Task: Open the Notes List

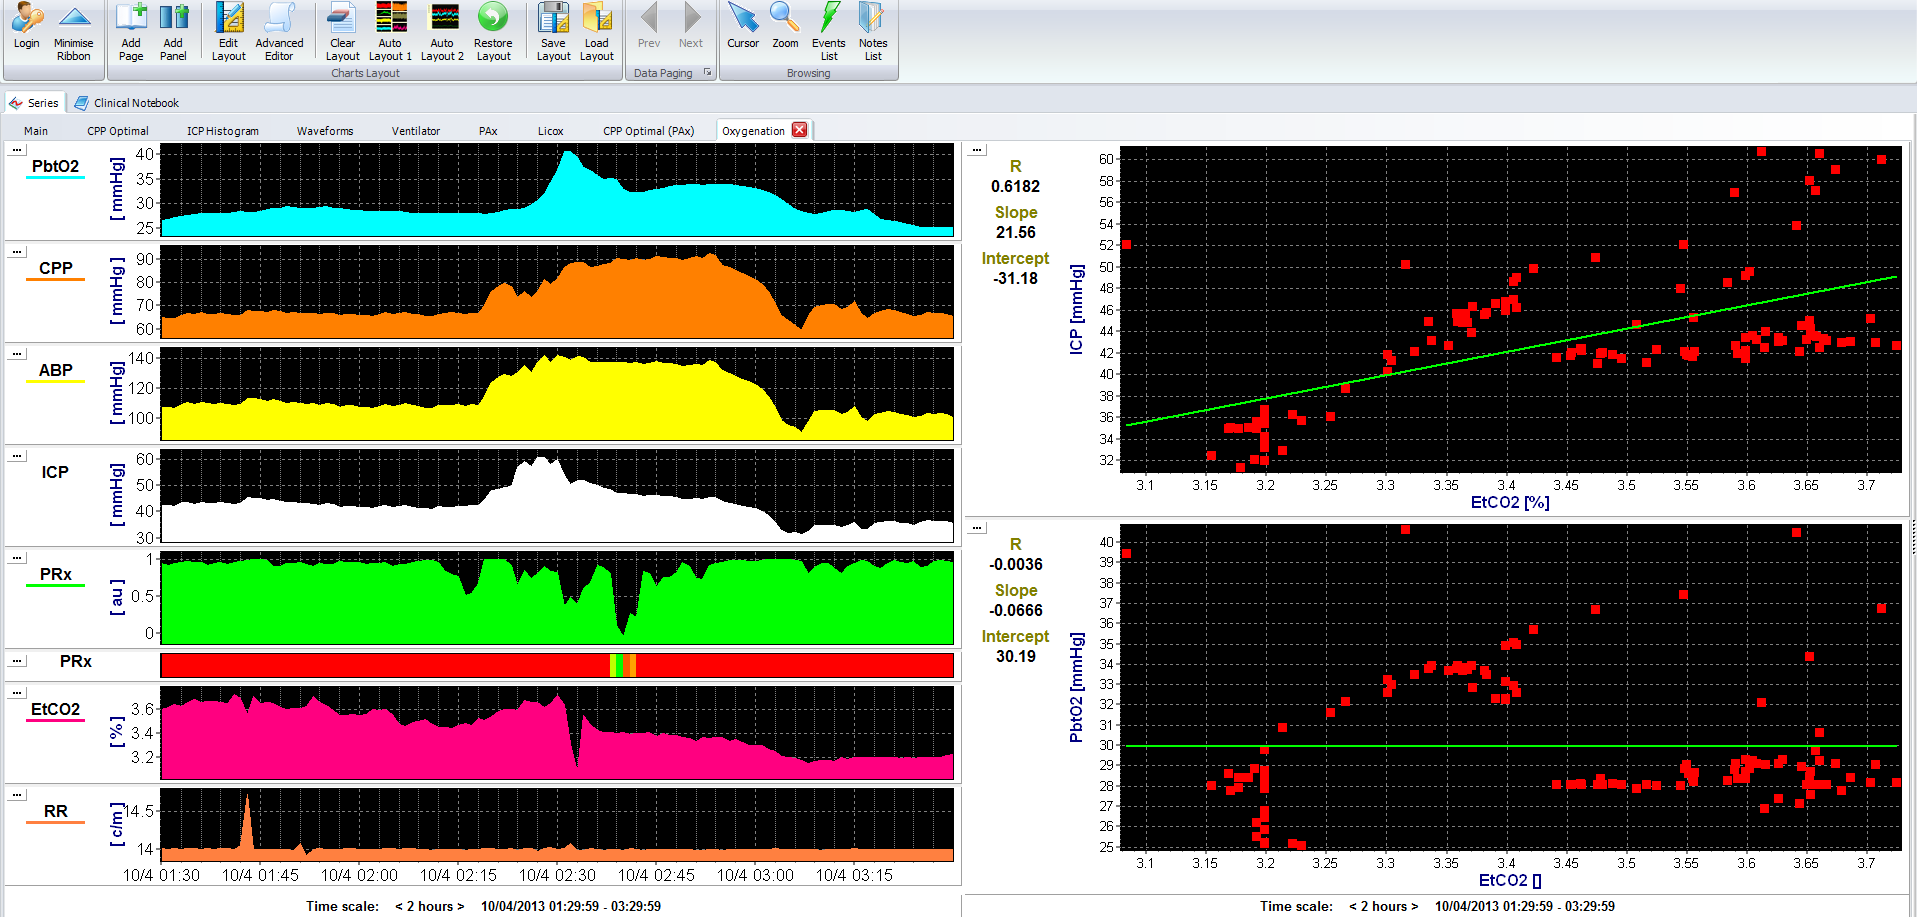Action: (x=873, y=19)
